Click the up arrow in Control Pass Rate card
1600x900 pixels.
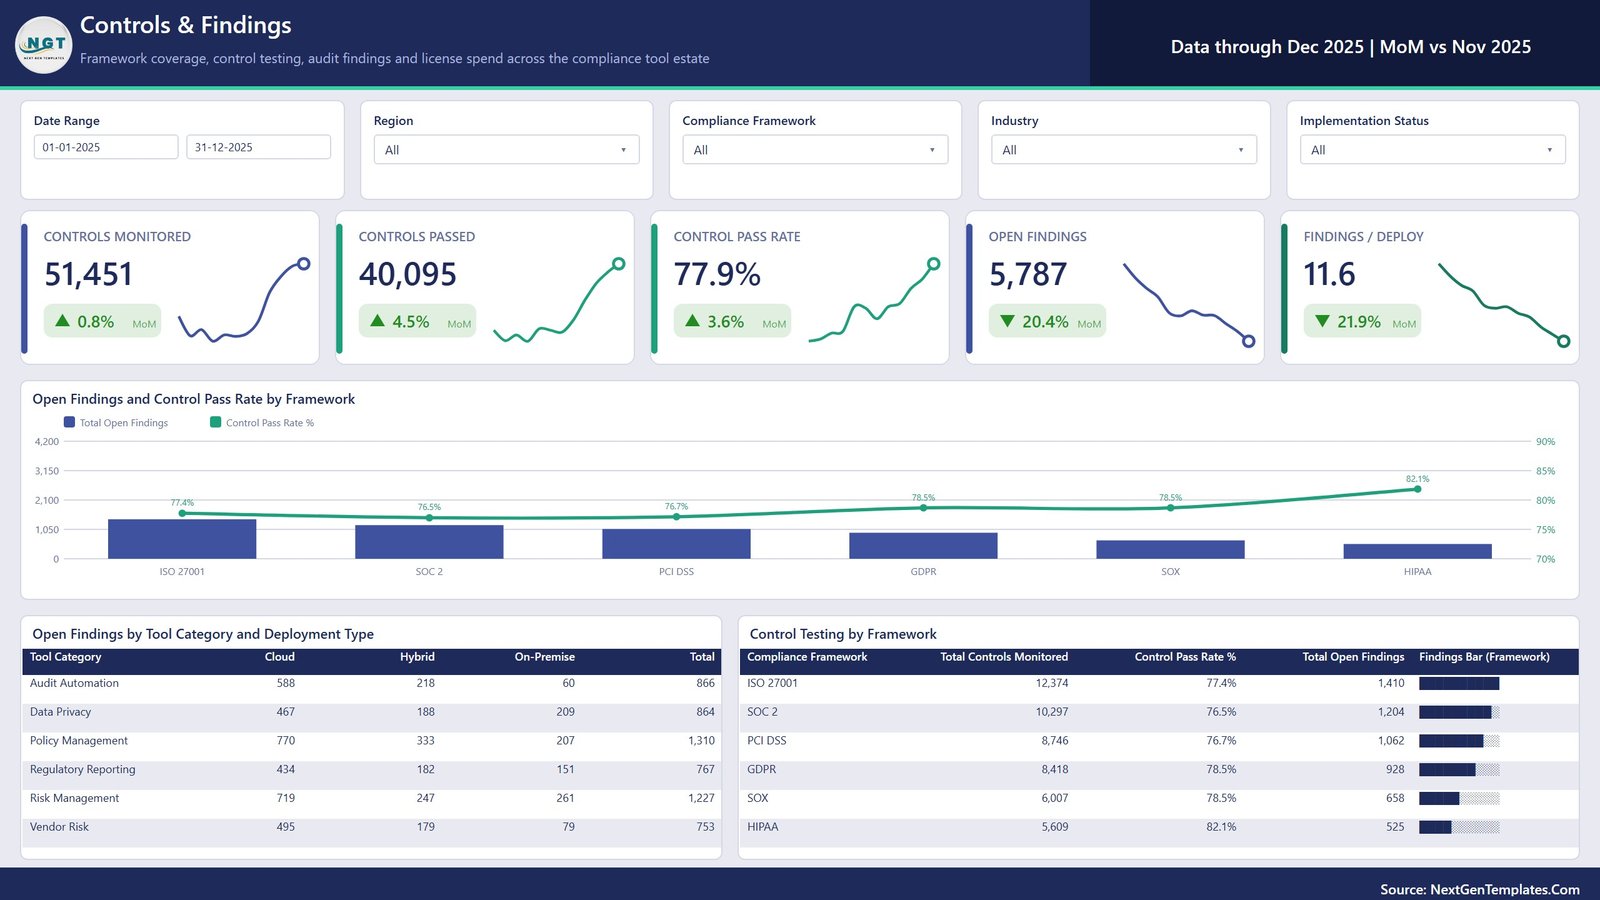pyautogui.click(x=692, y=321)
